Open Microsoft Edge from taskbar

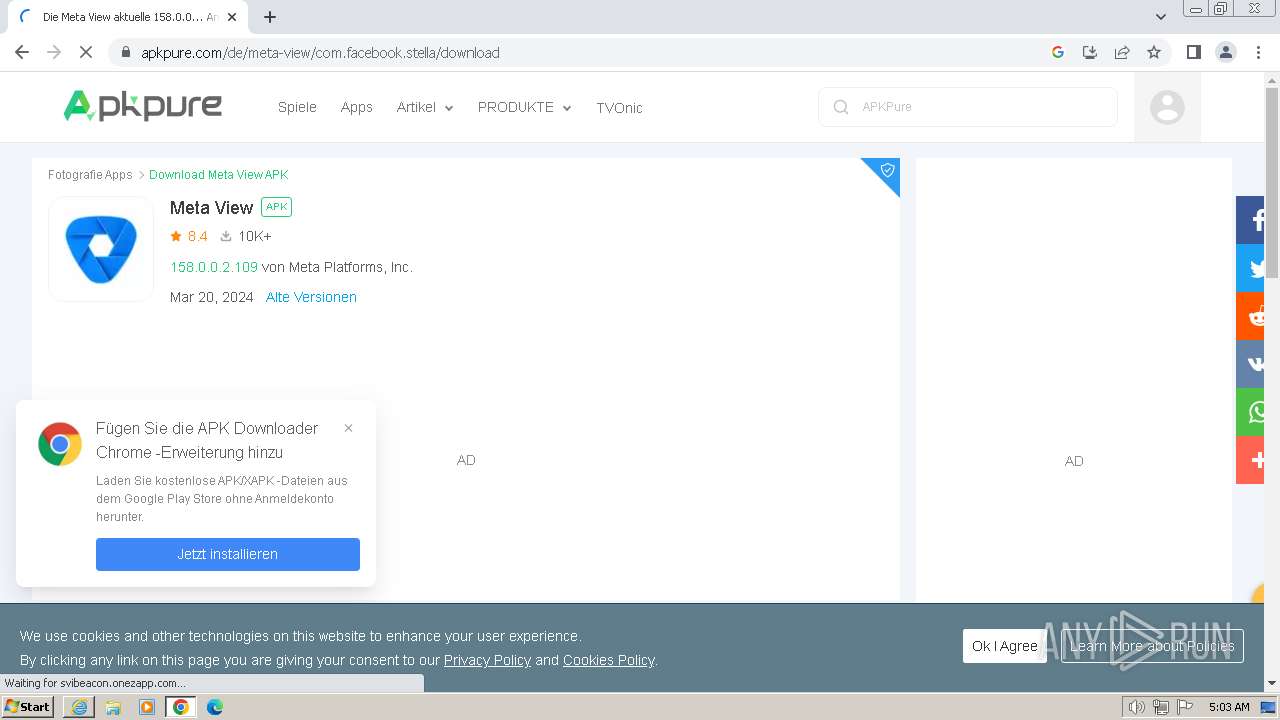215,707
